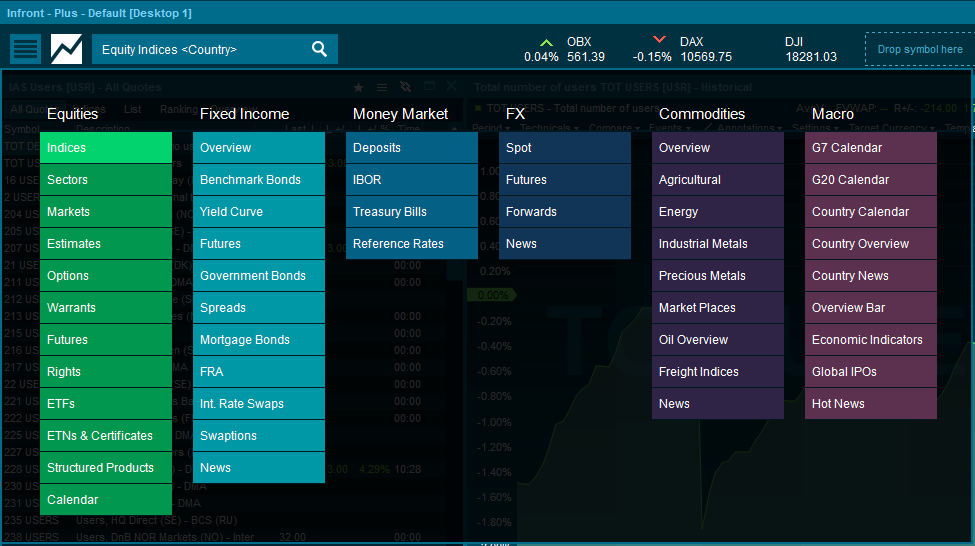
Task: Click the DJI index ticker
Action: point(811,49)
